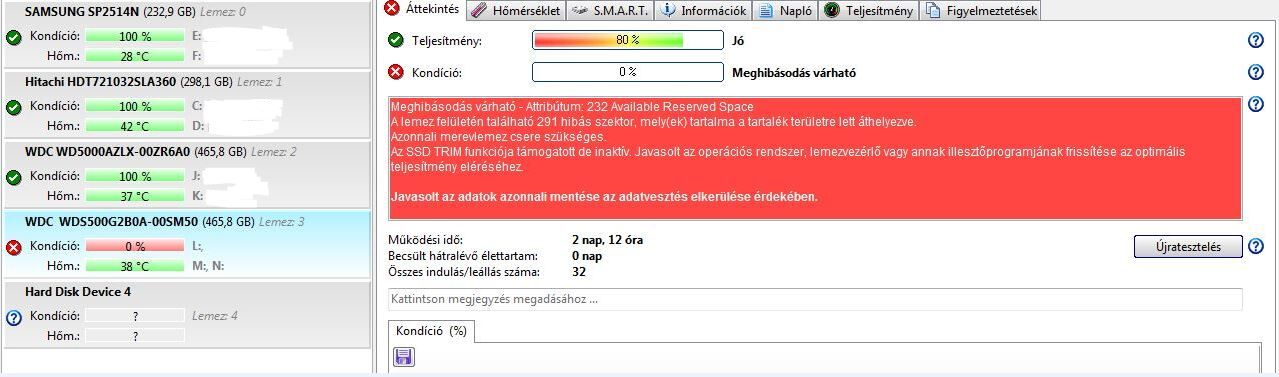Select the WDC WDS500G2B0A-00SM50 disk

(186, 244)
